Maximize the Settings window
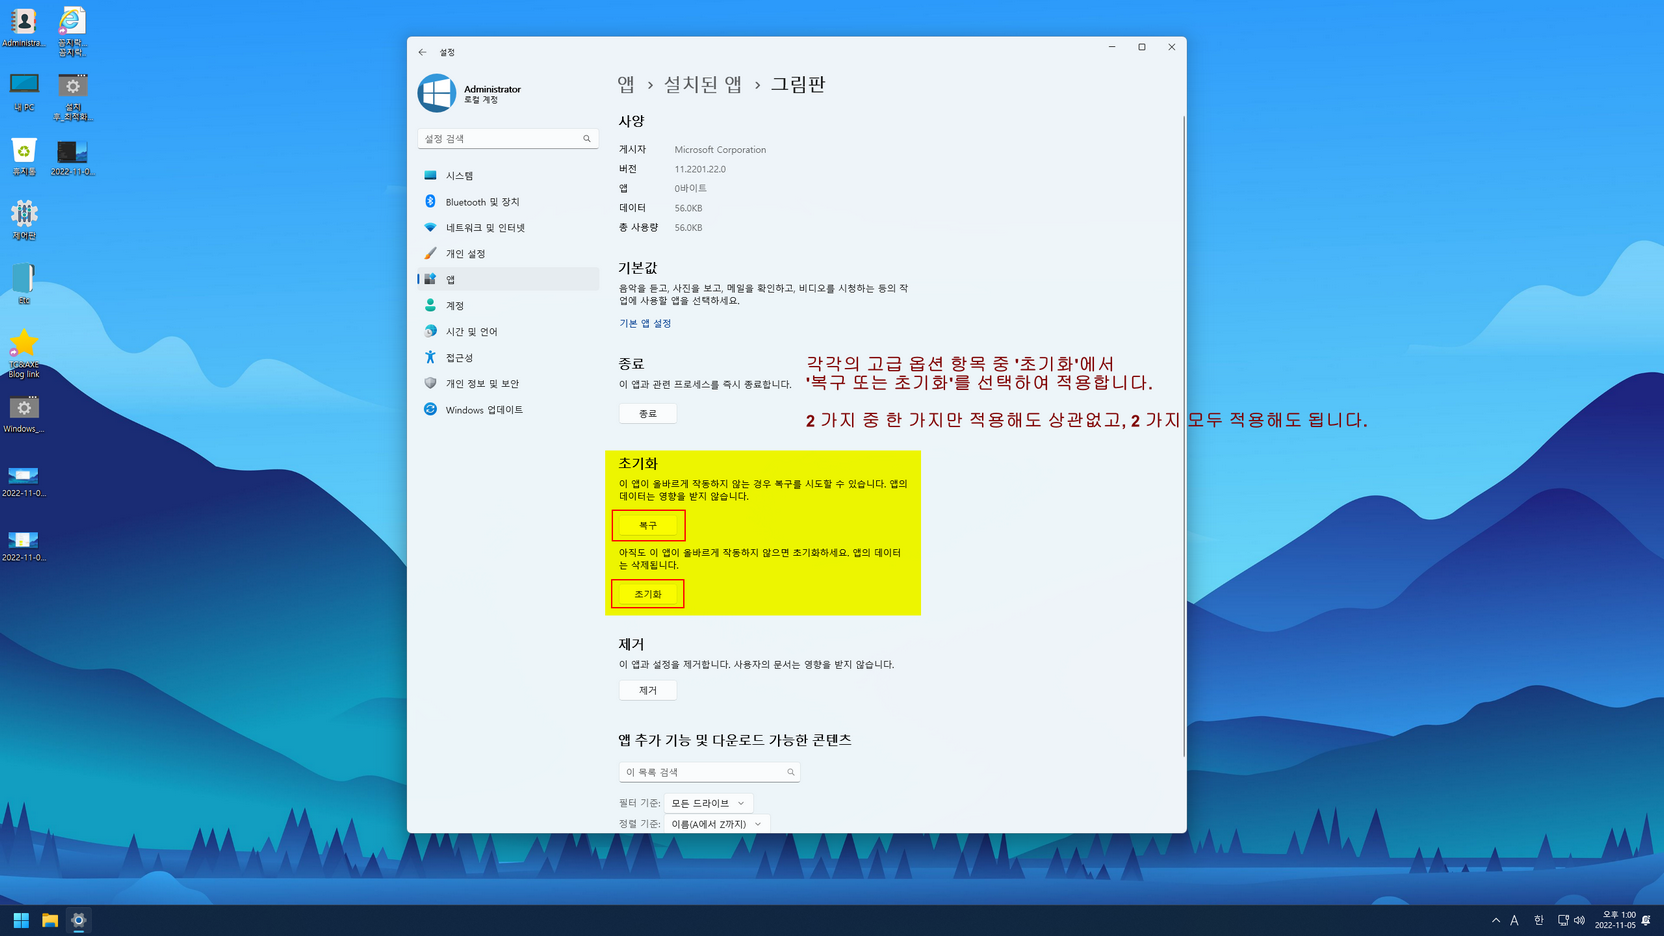1664x936 pixels. click(x=1142, y=47)
